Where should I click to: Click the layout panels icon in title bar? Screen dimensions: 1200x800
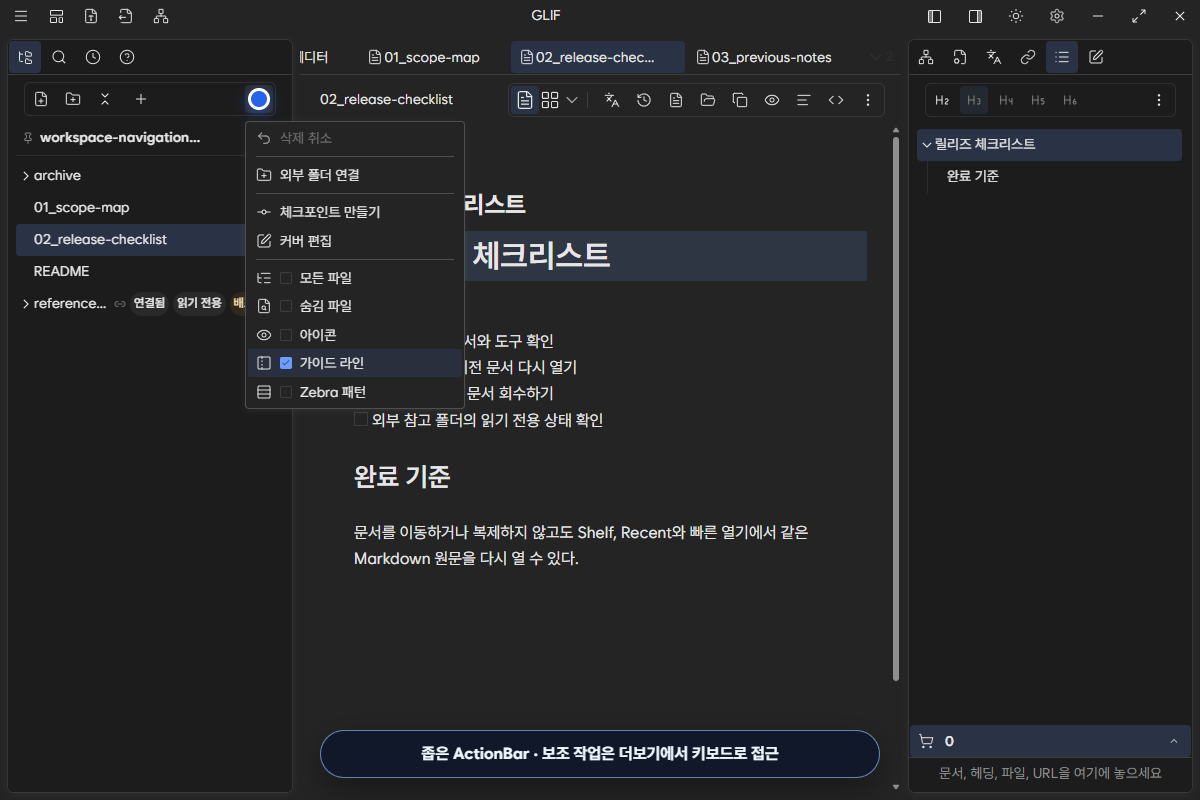(57, 16)
